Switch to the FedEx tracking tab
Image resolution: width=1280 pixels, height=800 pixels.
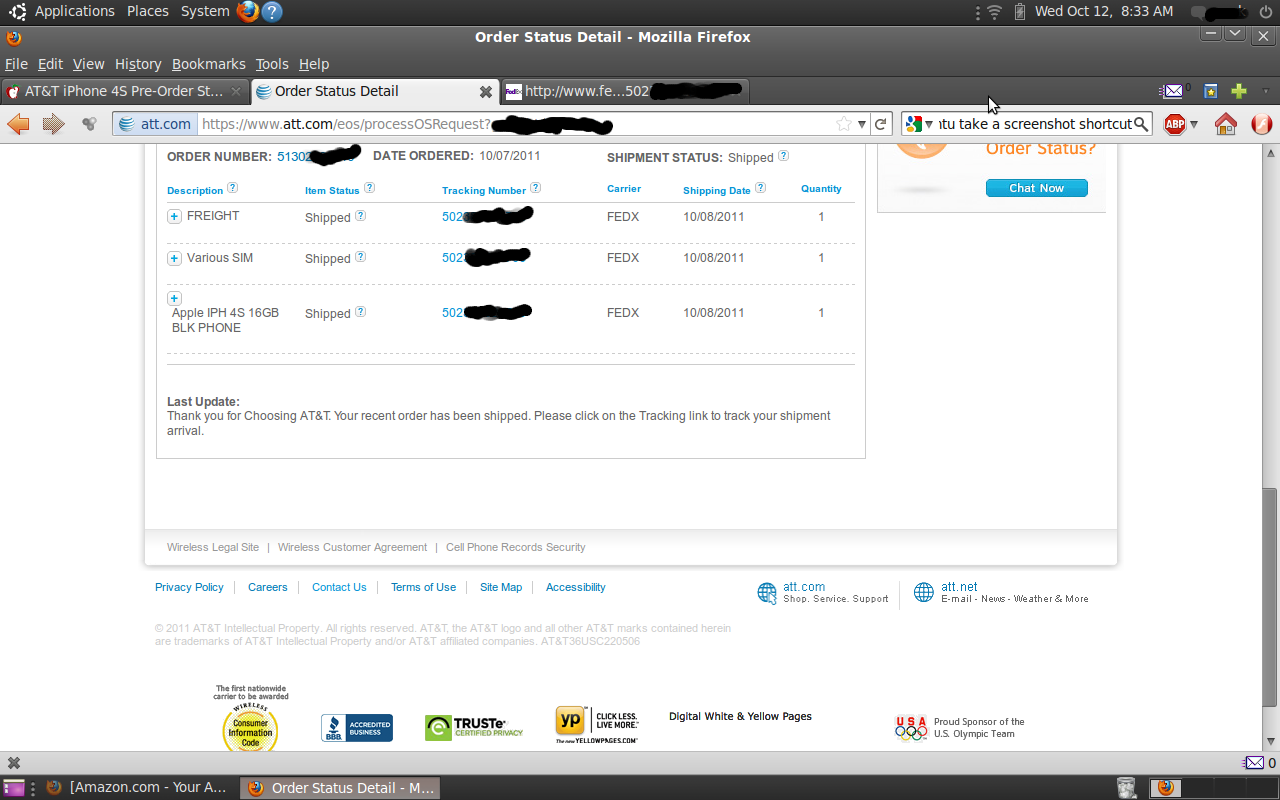pos(623,91)
